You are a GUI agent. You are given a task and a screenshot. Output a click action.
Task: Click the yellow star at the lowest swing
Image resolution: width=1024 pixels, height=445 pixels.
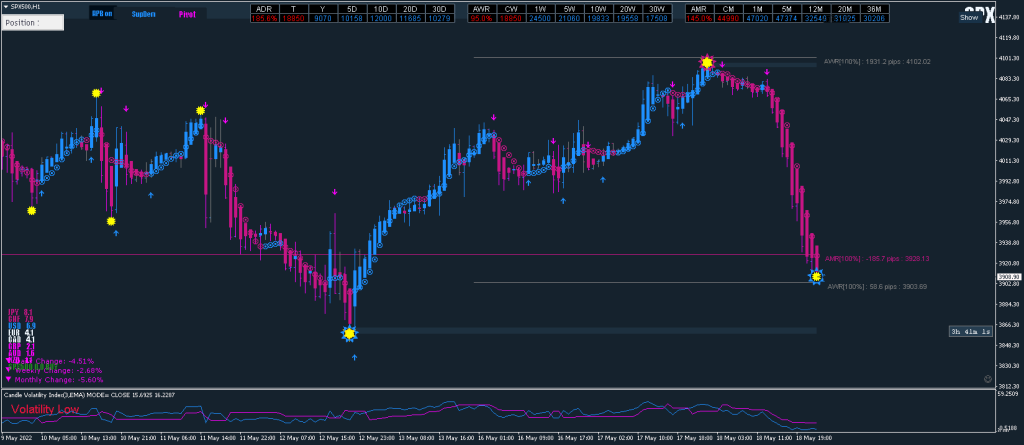349,333
